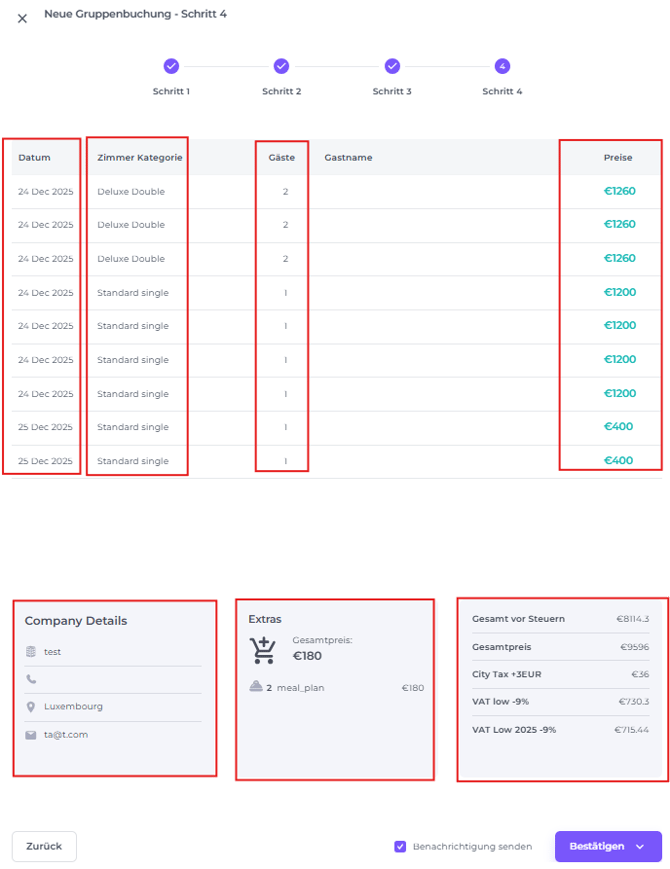Click the Preise column header
Image resolution: width=670 pixels, height=869 pixels.
(x=617, y=158)
